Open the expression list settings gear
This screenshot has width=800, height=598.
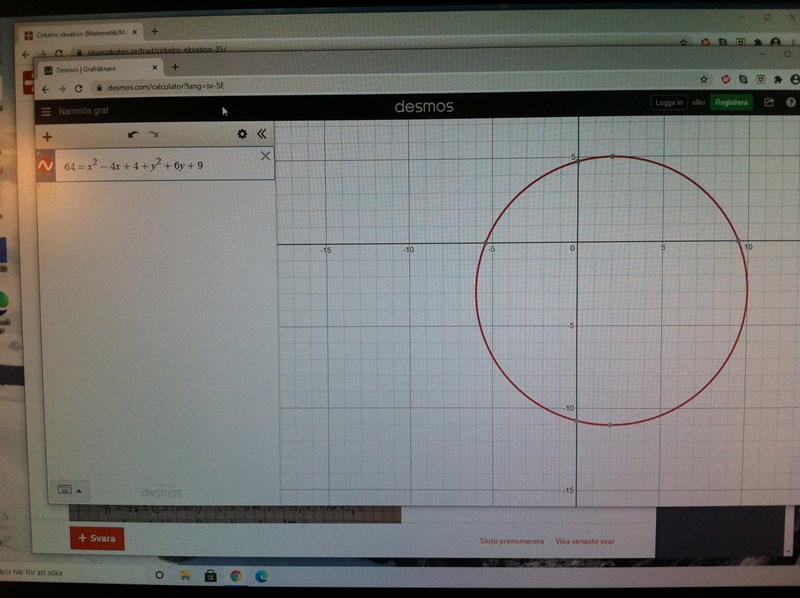coord(242,134)
